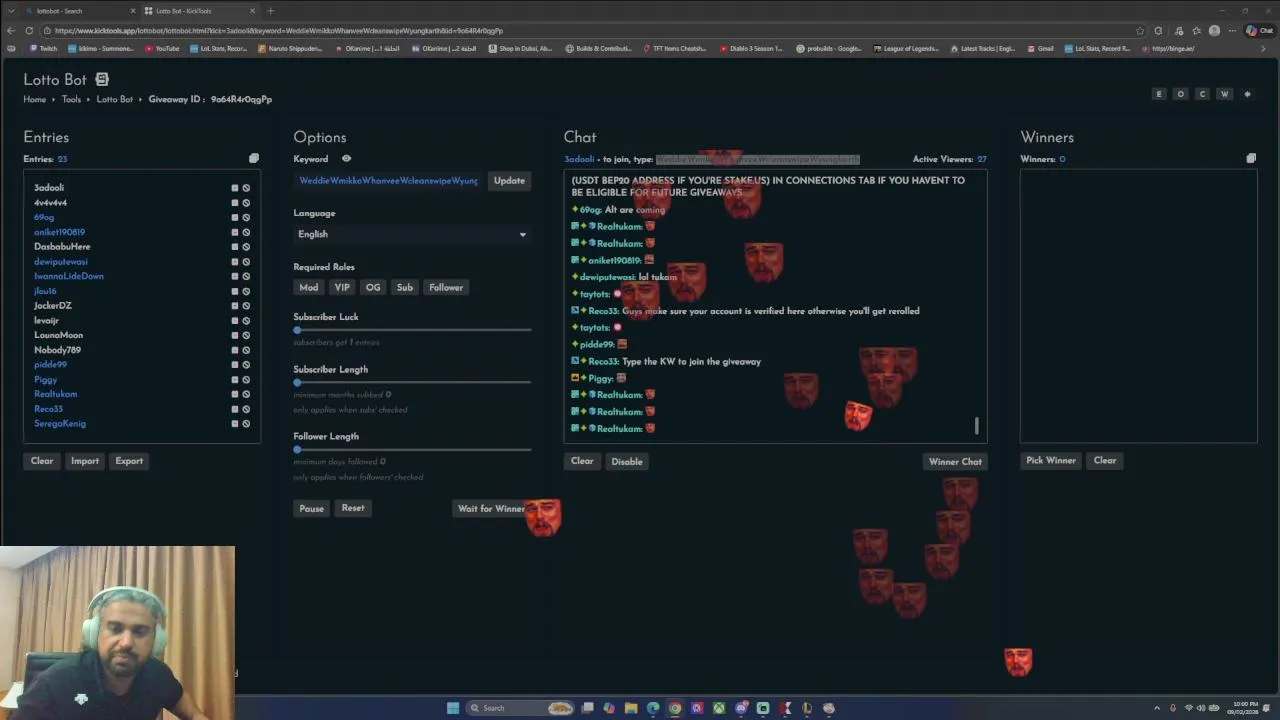This screenshot has width=1280, height=720.
Task: Clear the Winners list
Action: coord(1105,461)
